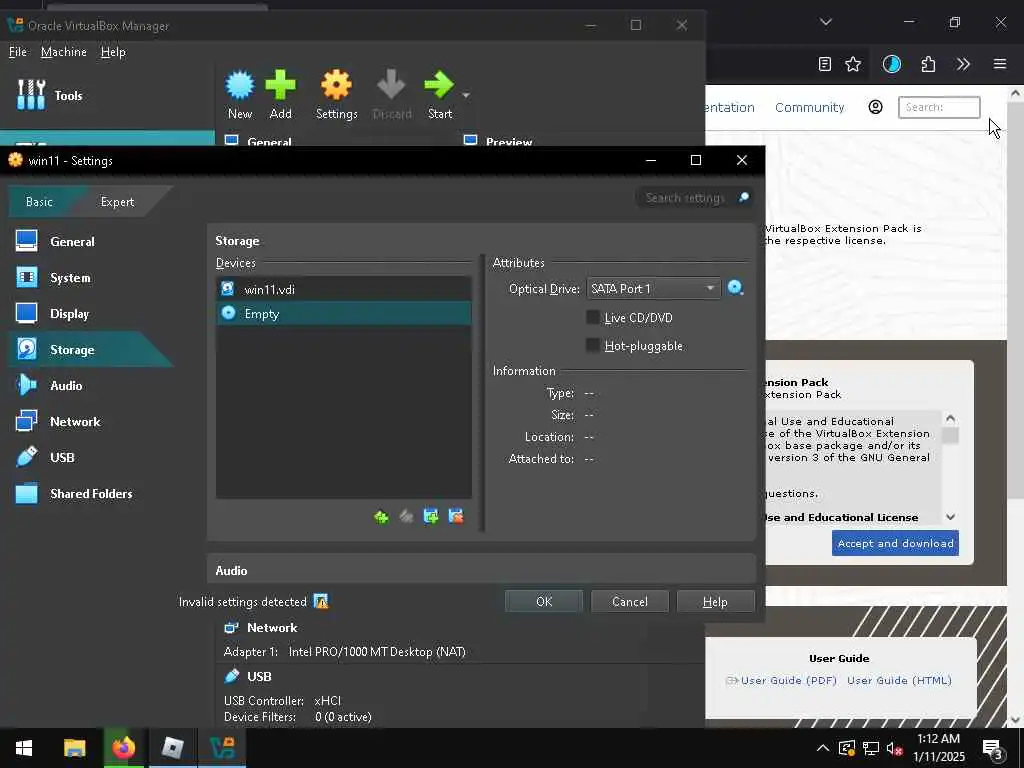Toggle Firefox reader view icon

(x=825, y=64)
